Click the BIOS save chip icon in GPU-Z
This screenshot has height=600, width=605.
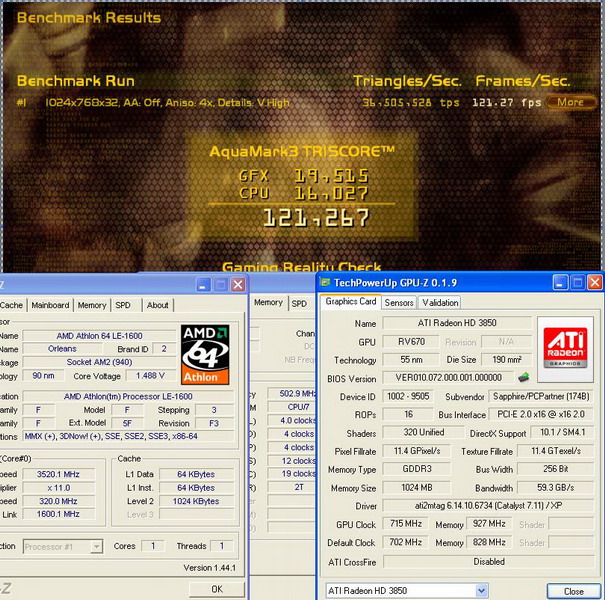[x=524, y=377]
